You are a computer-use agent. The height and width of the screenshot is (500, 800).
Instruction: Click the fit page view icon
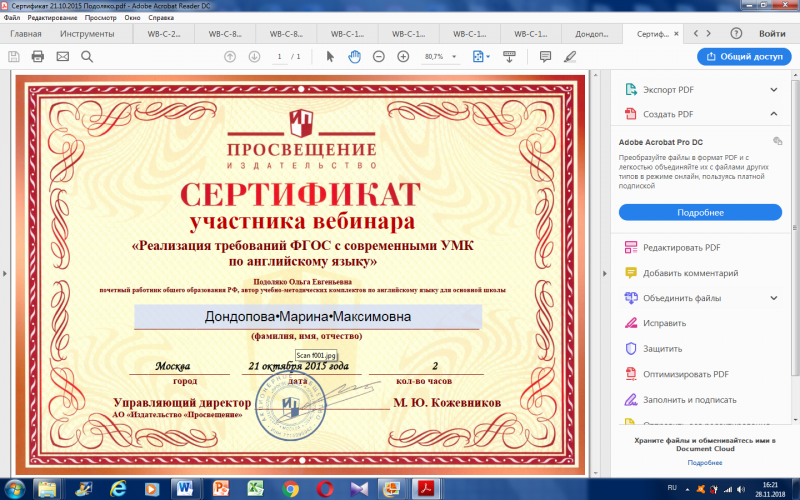(x=478, y=56)
